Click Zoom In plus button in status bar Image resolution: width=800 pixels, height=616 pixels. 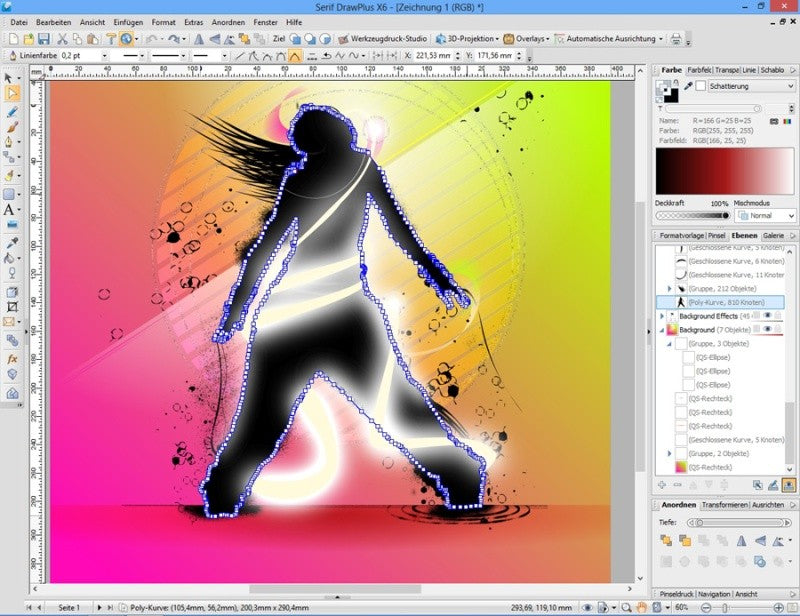[779, 607]
